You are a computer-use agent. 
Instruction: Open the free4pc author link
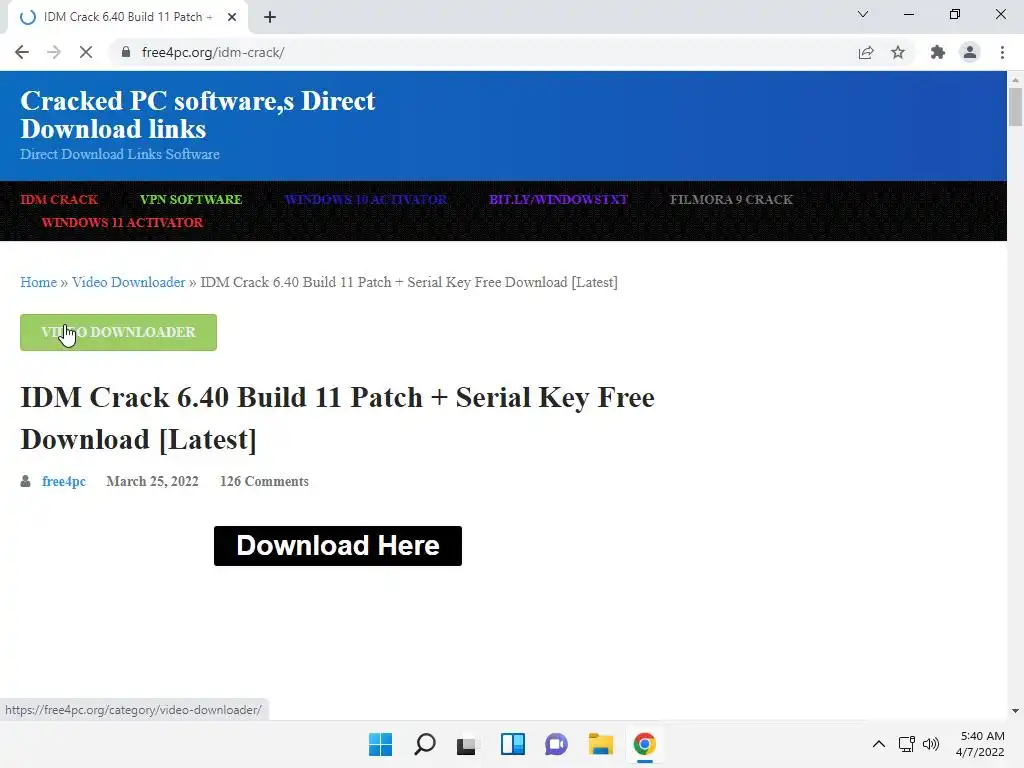63,481
